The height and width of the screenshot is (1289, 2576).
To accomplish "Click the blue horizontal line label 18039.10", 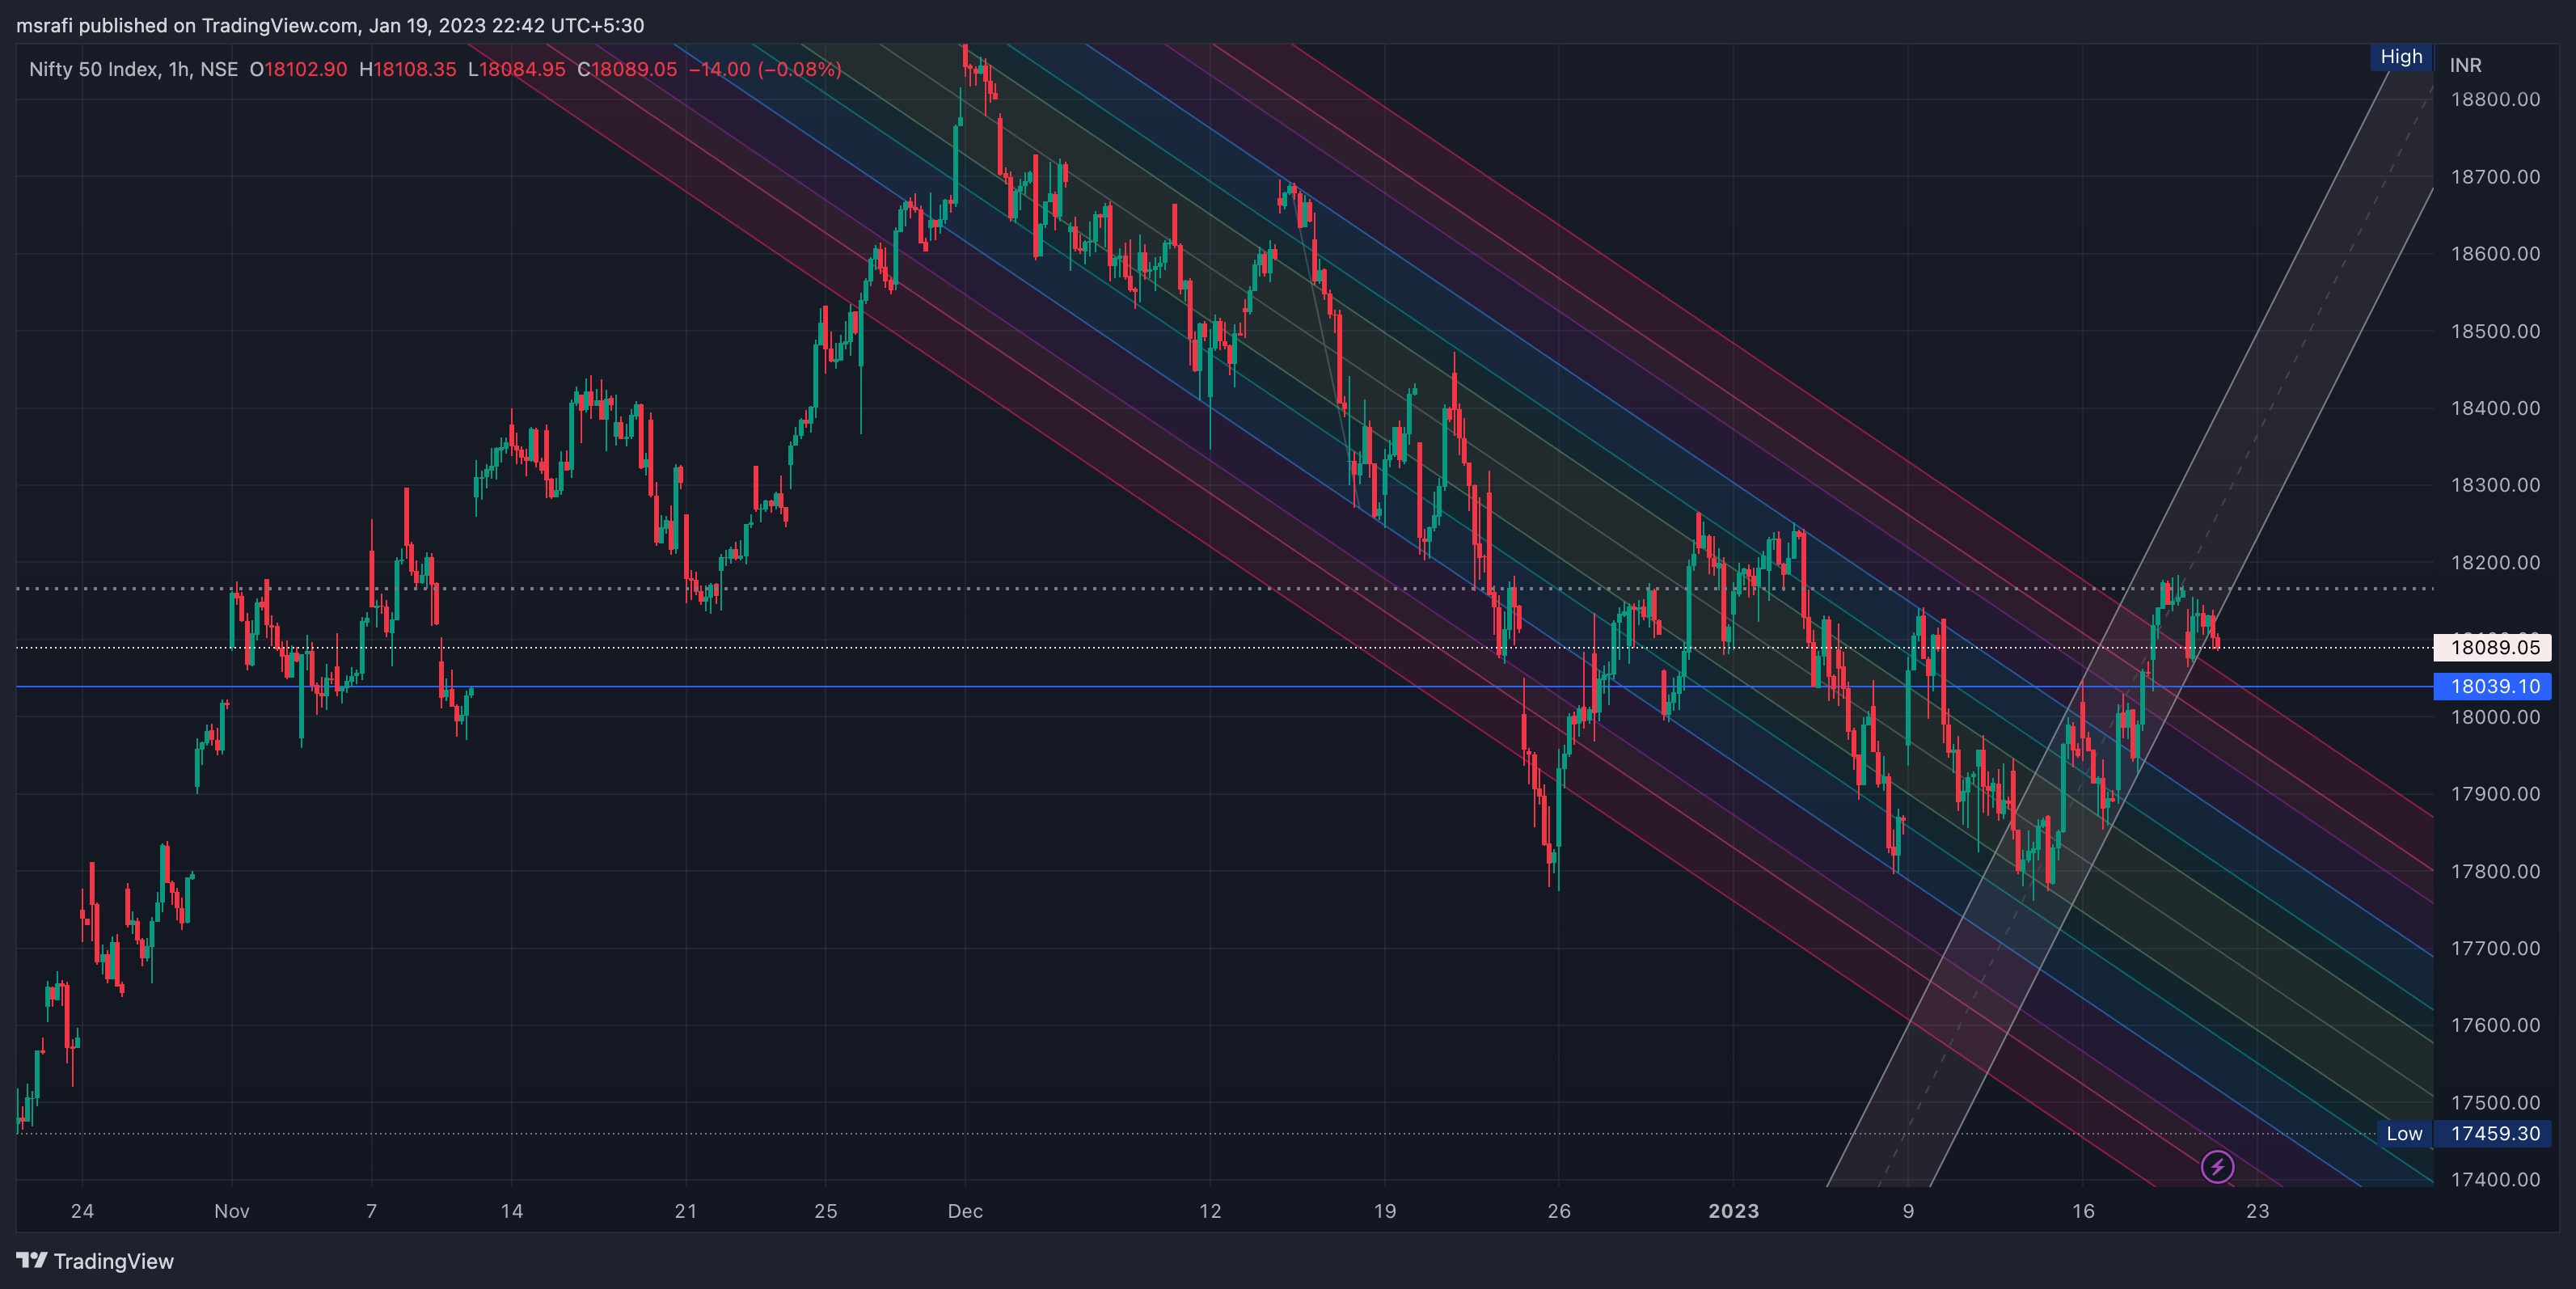I will click(2492, 686).
